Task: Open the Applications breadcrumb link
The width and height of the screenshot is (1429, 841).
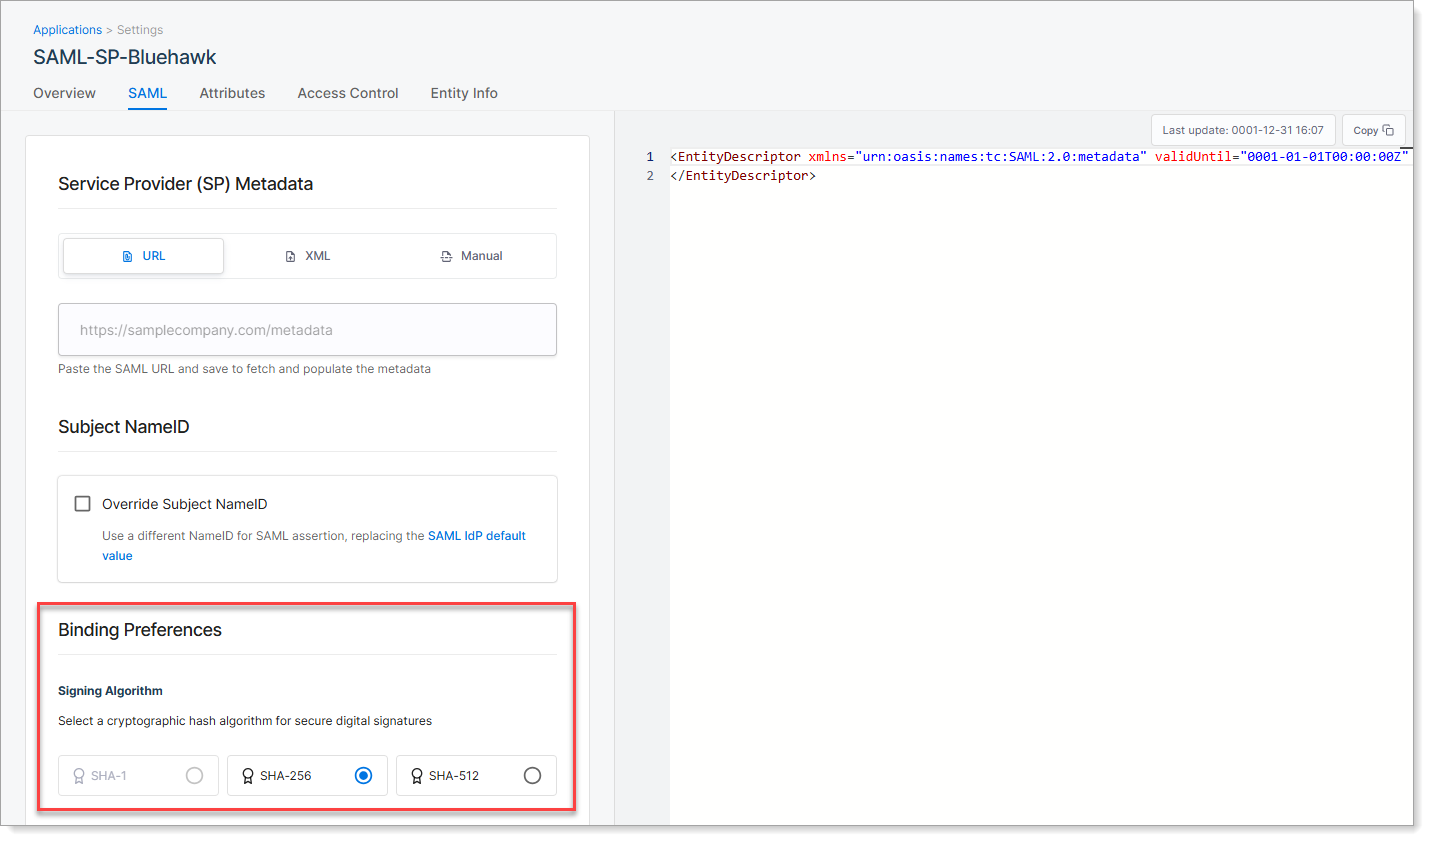Action: point(67,30)
